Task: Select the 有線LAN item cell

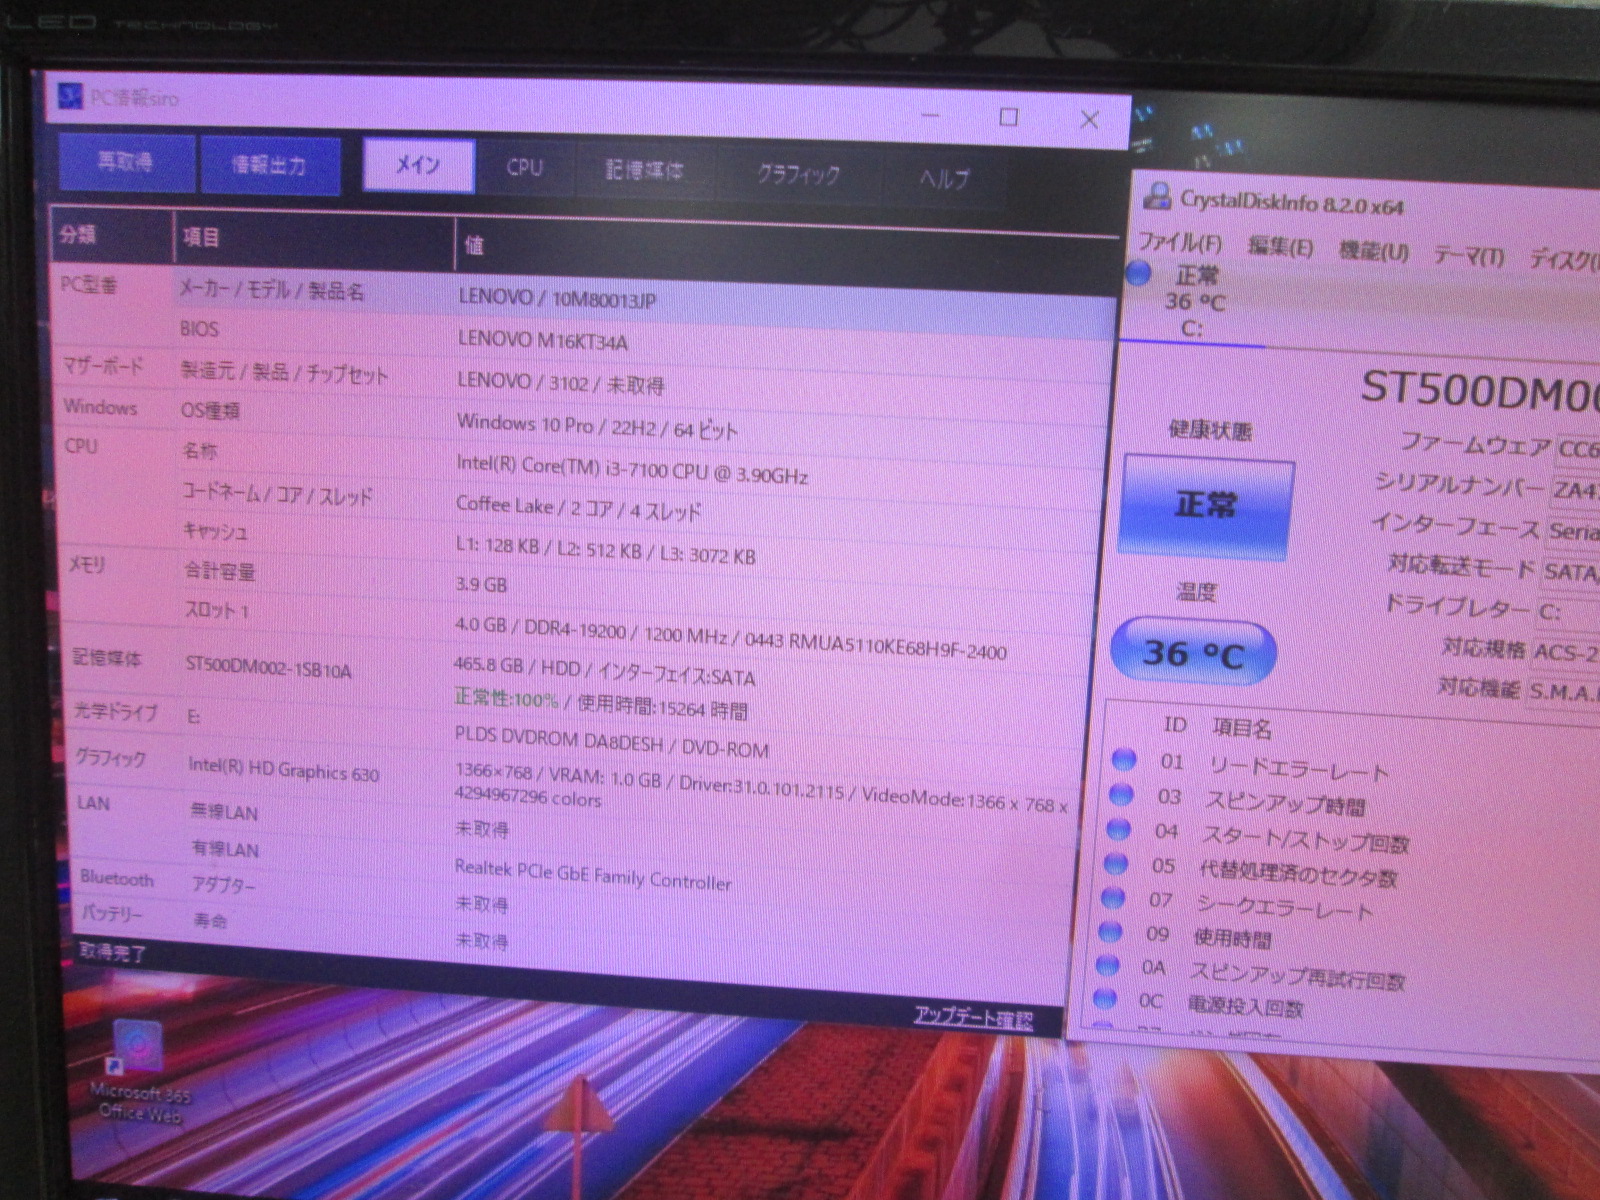Action: pos(225,849)
